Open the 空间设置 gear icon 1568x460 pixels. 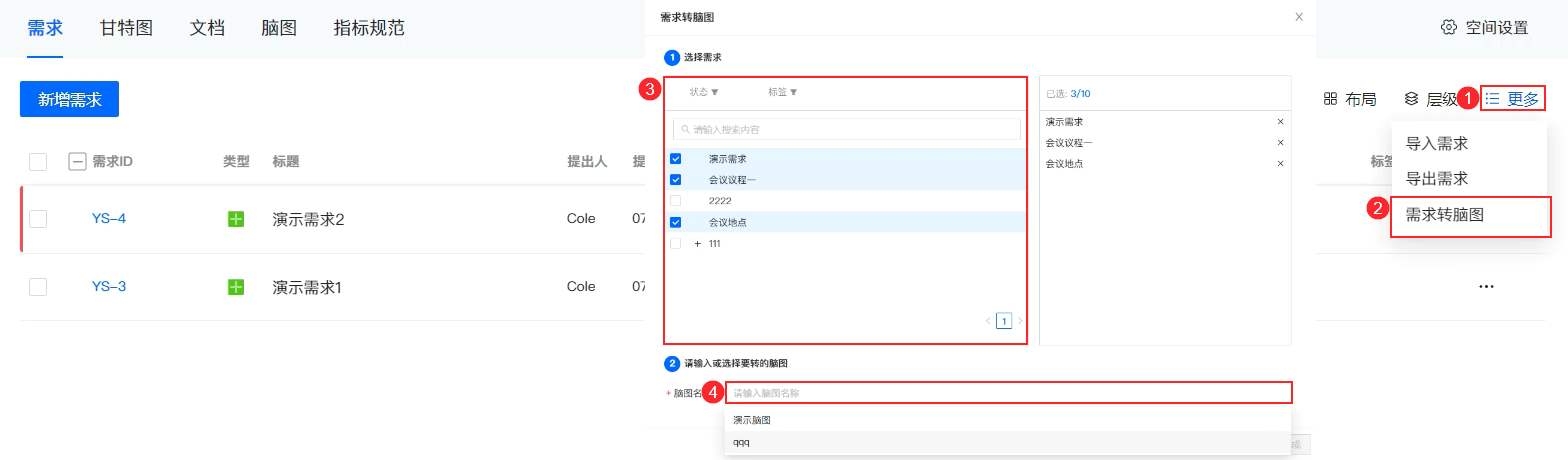[x=1448, y=27]
